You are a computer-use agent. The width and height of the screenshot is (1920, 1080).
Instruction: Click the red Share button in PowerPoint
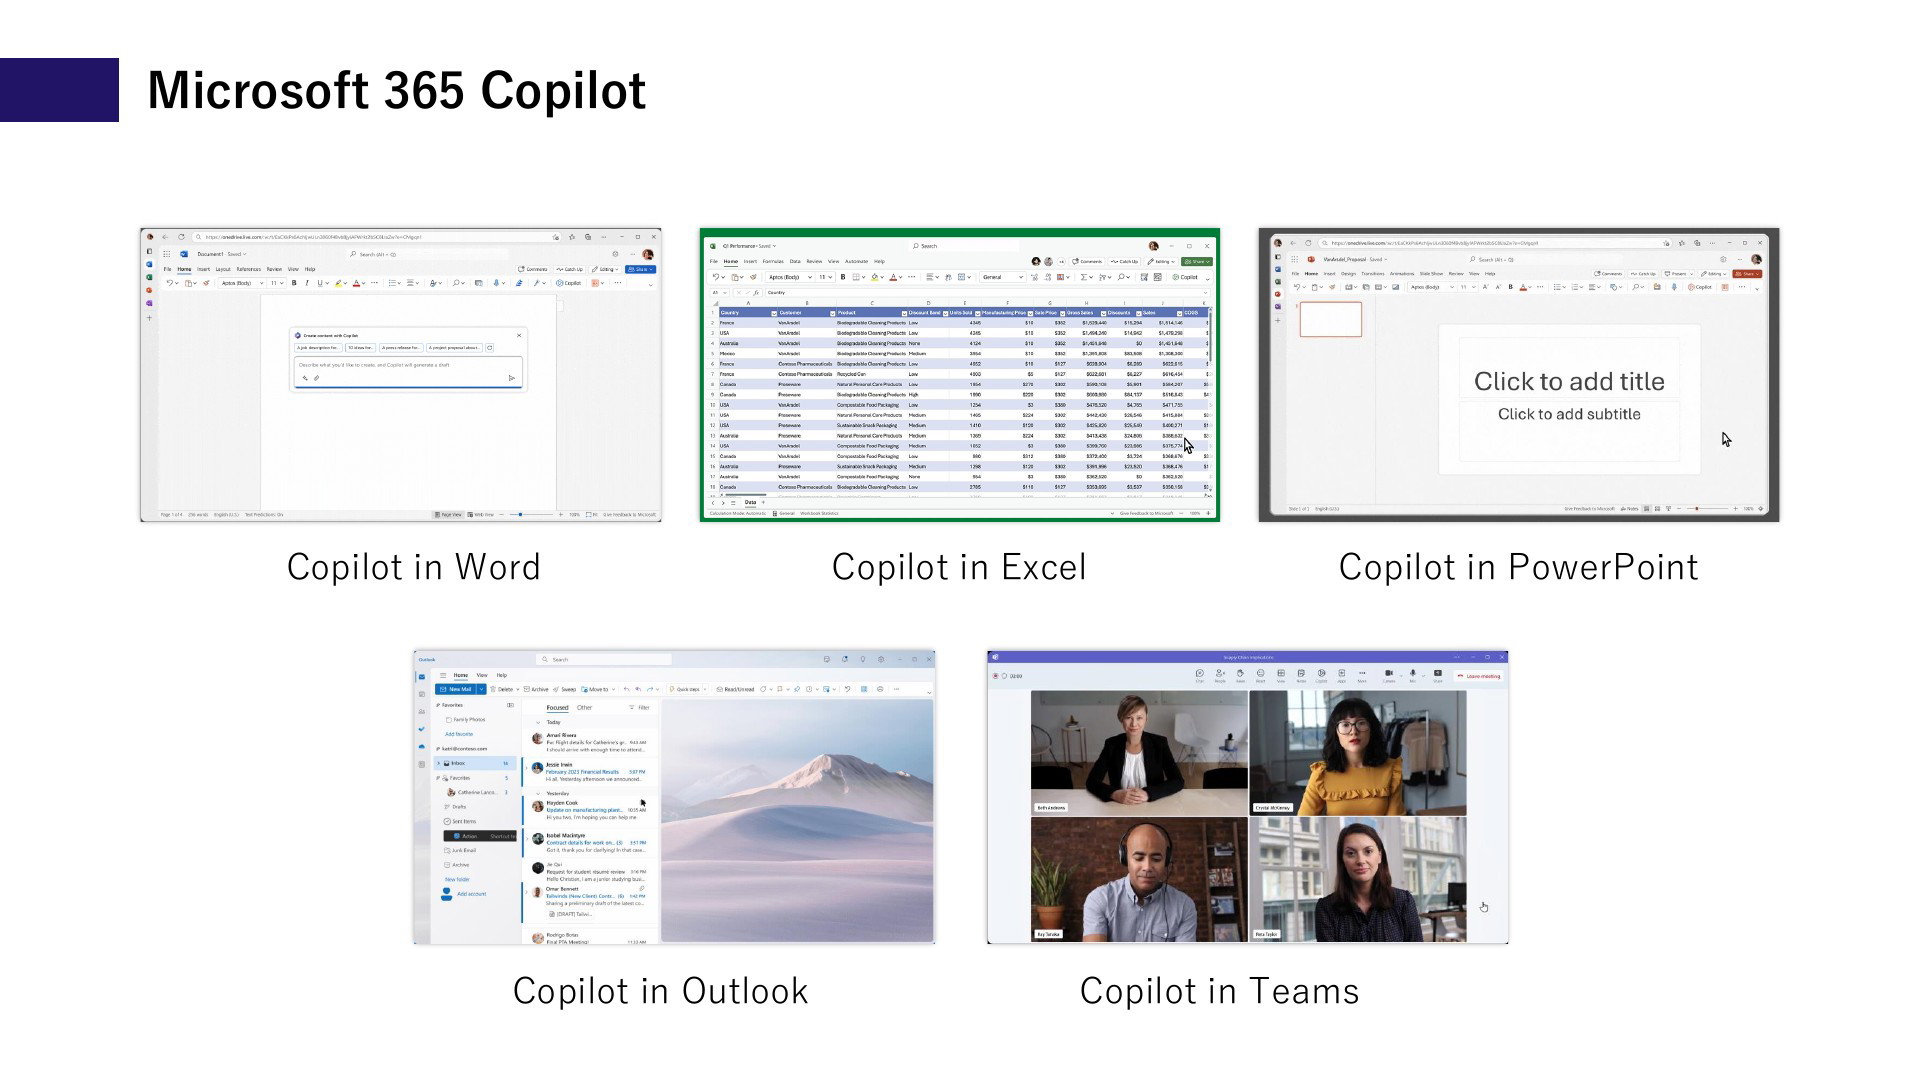point(1747,273)
